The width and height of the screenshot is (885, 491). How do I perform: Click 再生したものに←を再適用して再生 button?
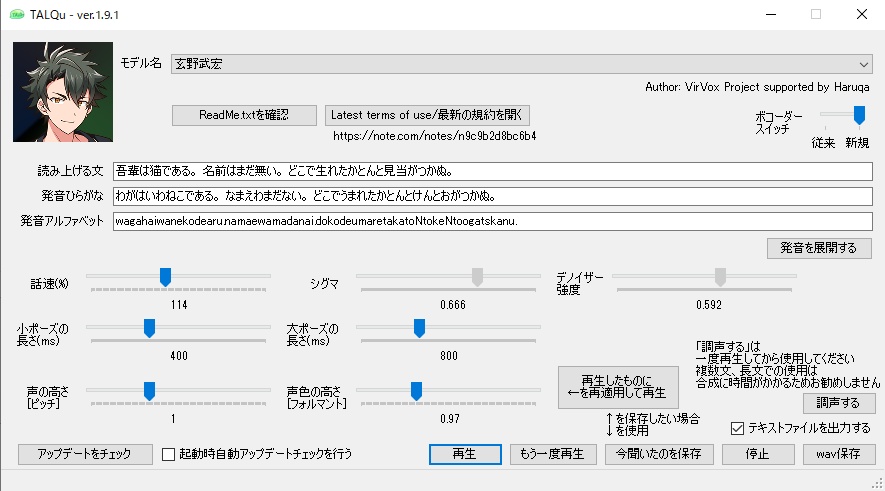(618, 387)
